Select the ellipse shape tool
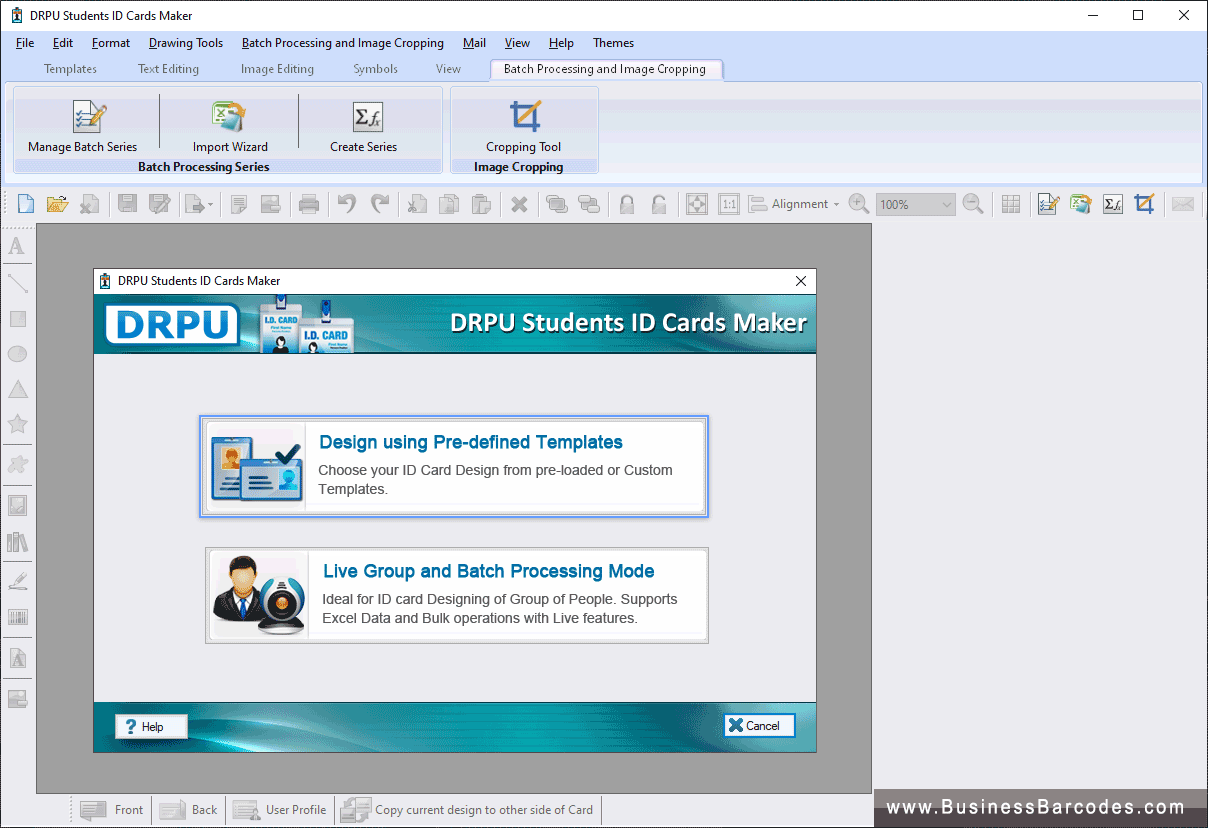This screenshot has width=1208, height=828. 17,354
